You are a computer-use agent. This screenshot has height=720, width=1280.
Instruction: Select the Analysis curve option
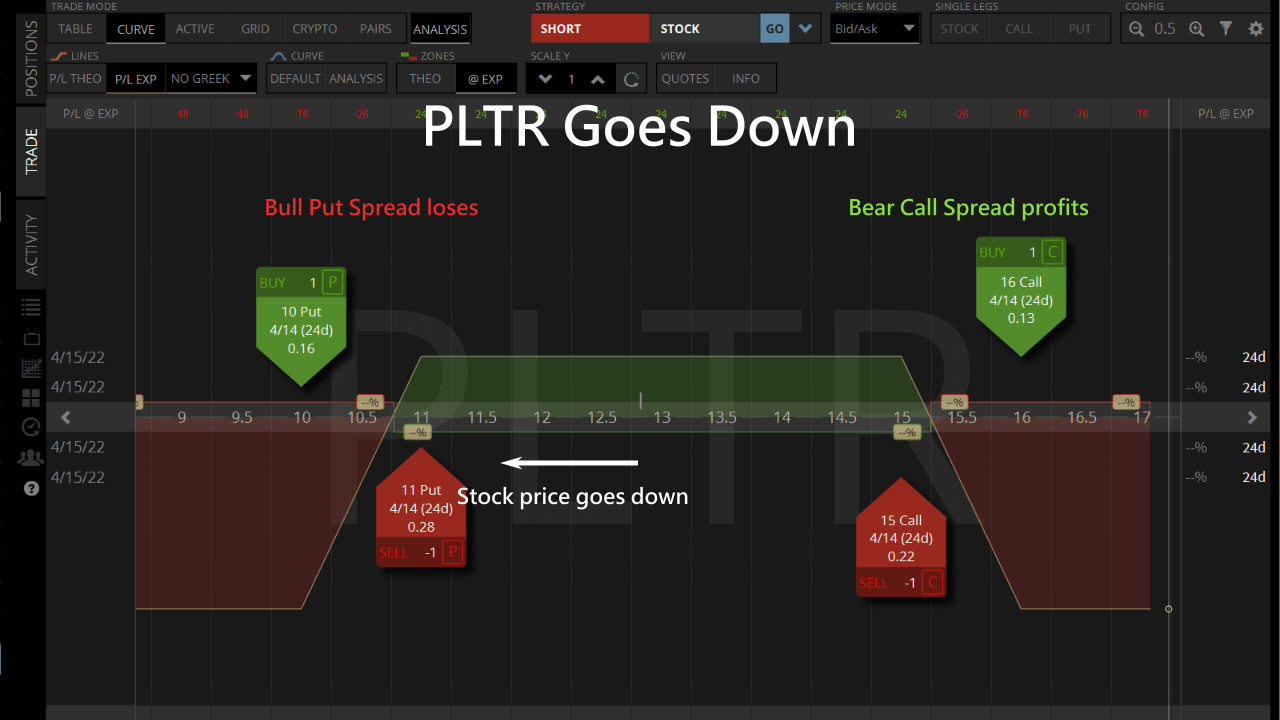[356, 78]
